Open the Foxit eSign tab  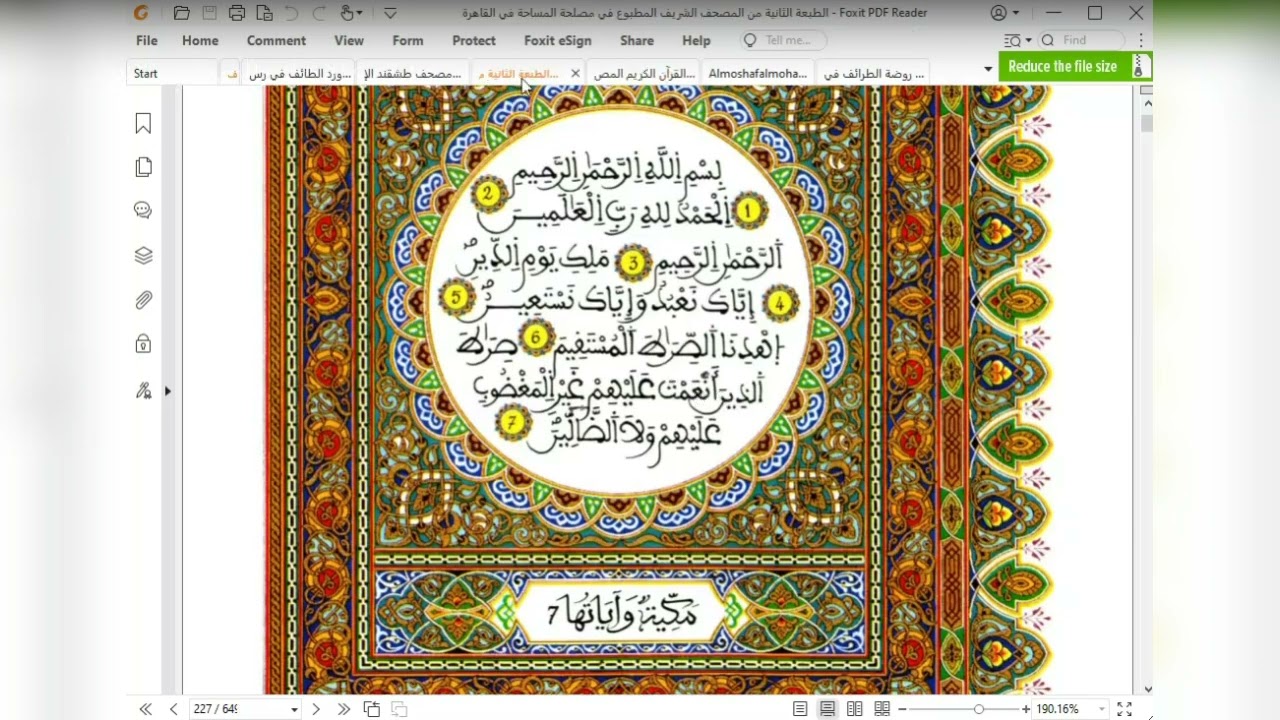[x=558, y=41]
